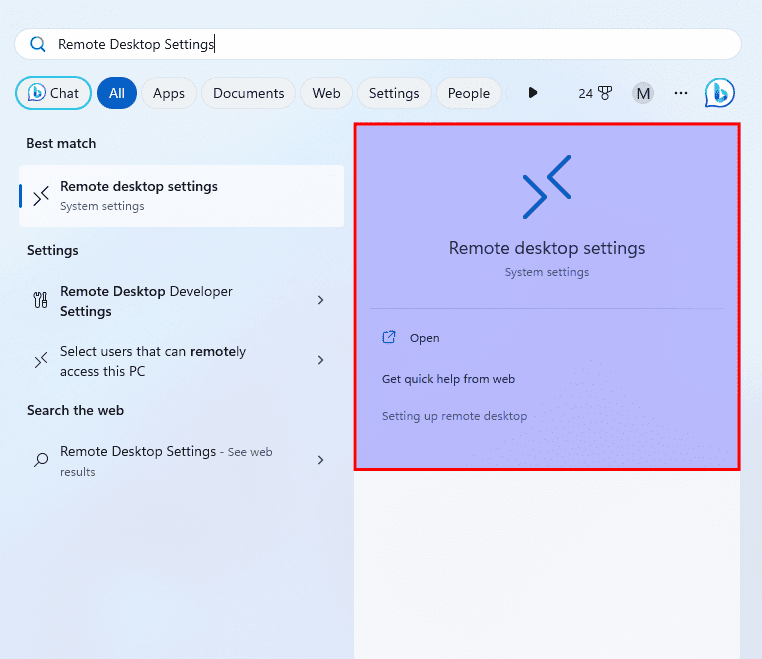Click the remote desktop icon in Best match
Viewport: 762px width, 659px height.
coord(41,196)
